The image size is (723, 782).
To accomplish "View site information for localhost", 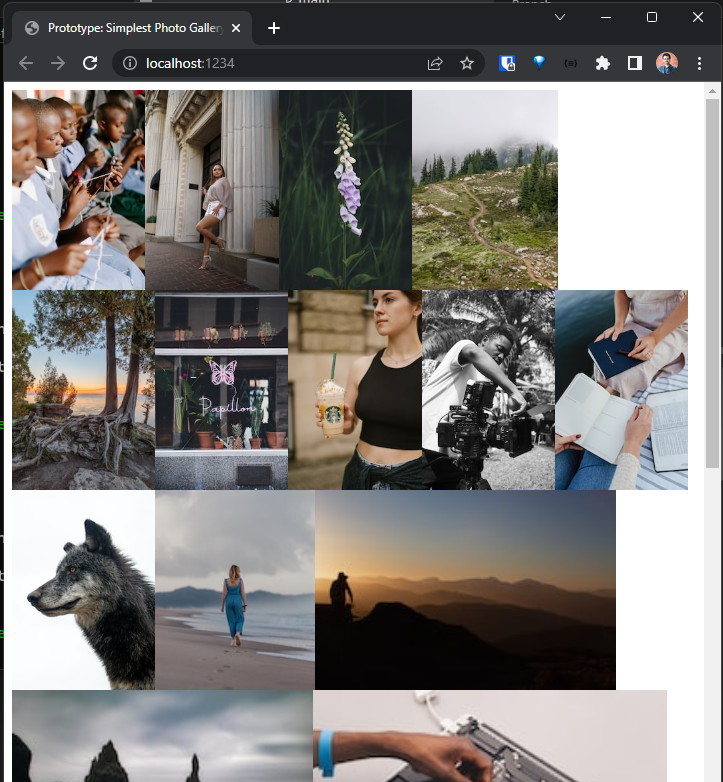I will tap(130, 63).
